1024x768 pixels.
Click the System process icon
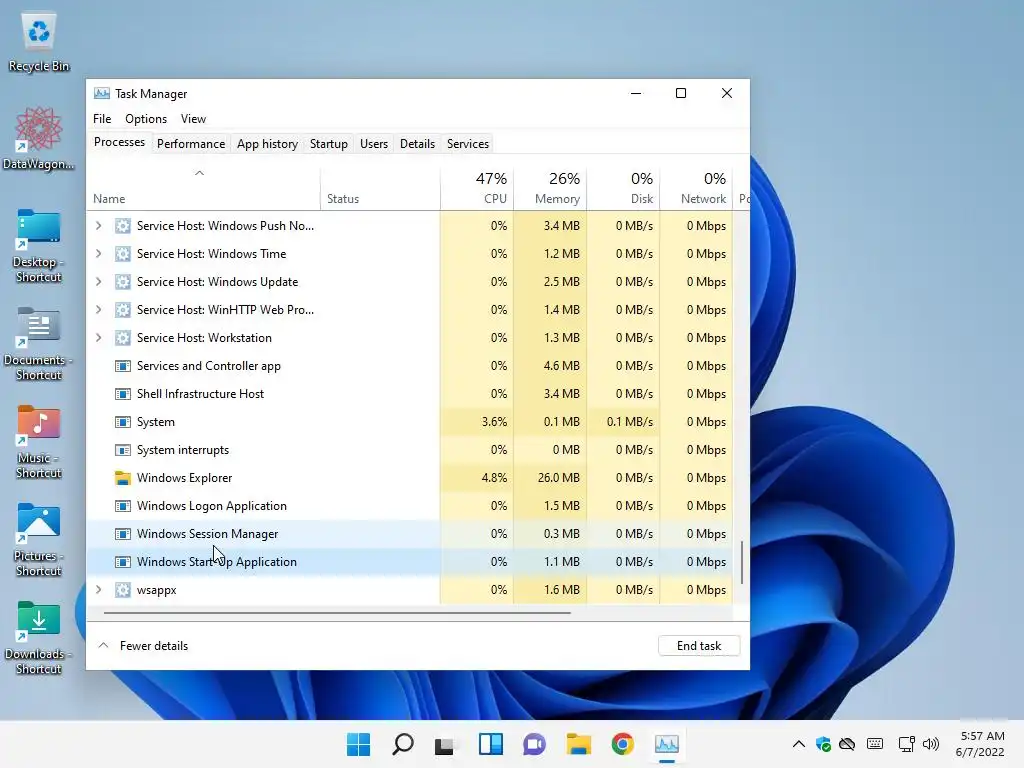pos(122,422)
